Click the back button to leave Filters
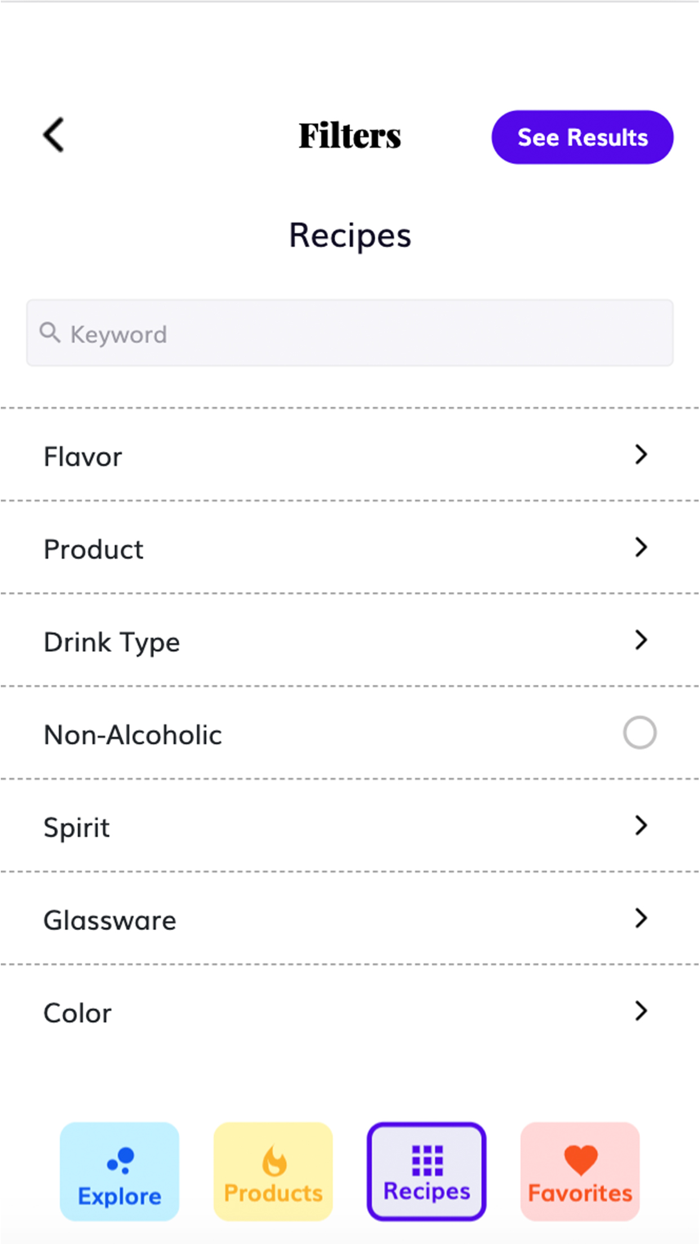 point(52,135)
